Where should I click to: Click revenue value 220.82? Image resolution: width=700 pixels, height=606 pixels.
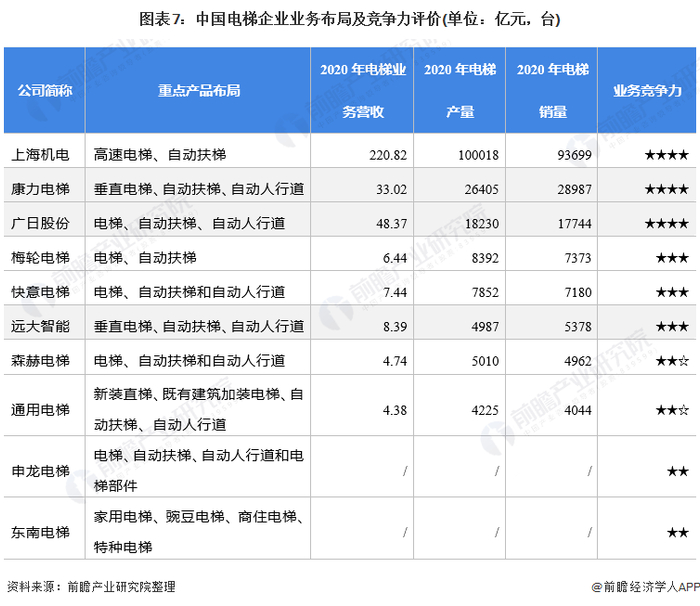click(388, 155)
